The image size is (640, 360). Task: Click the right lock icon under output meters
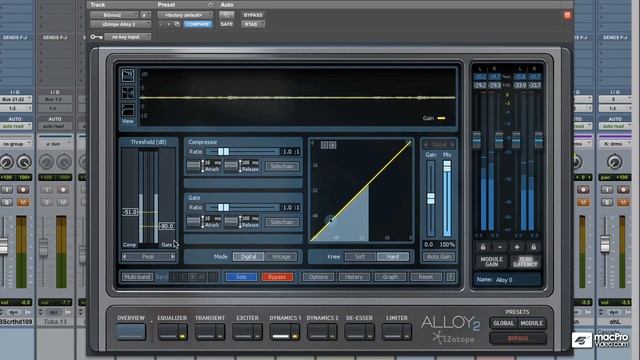(x=533, y=247)
